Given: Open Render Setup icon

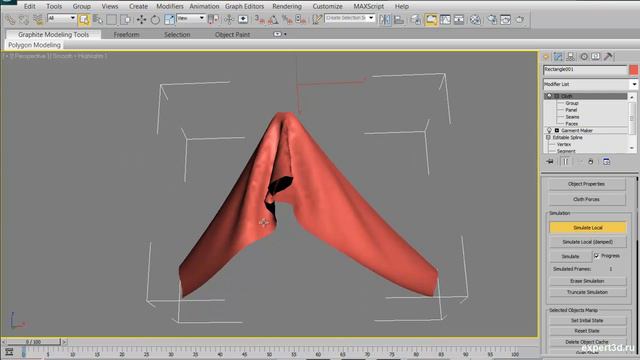Looking at the screenshot, I should pyautogui.click(x=492, y=19).
